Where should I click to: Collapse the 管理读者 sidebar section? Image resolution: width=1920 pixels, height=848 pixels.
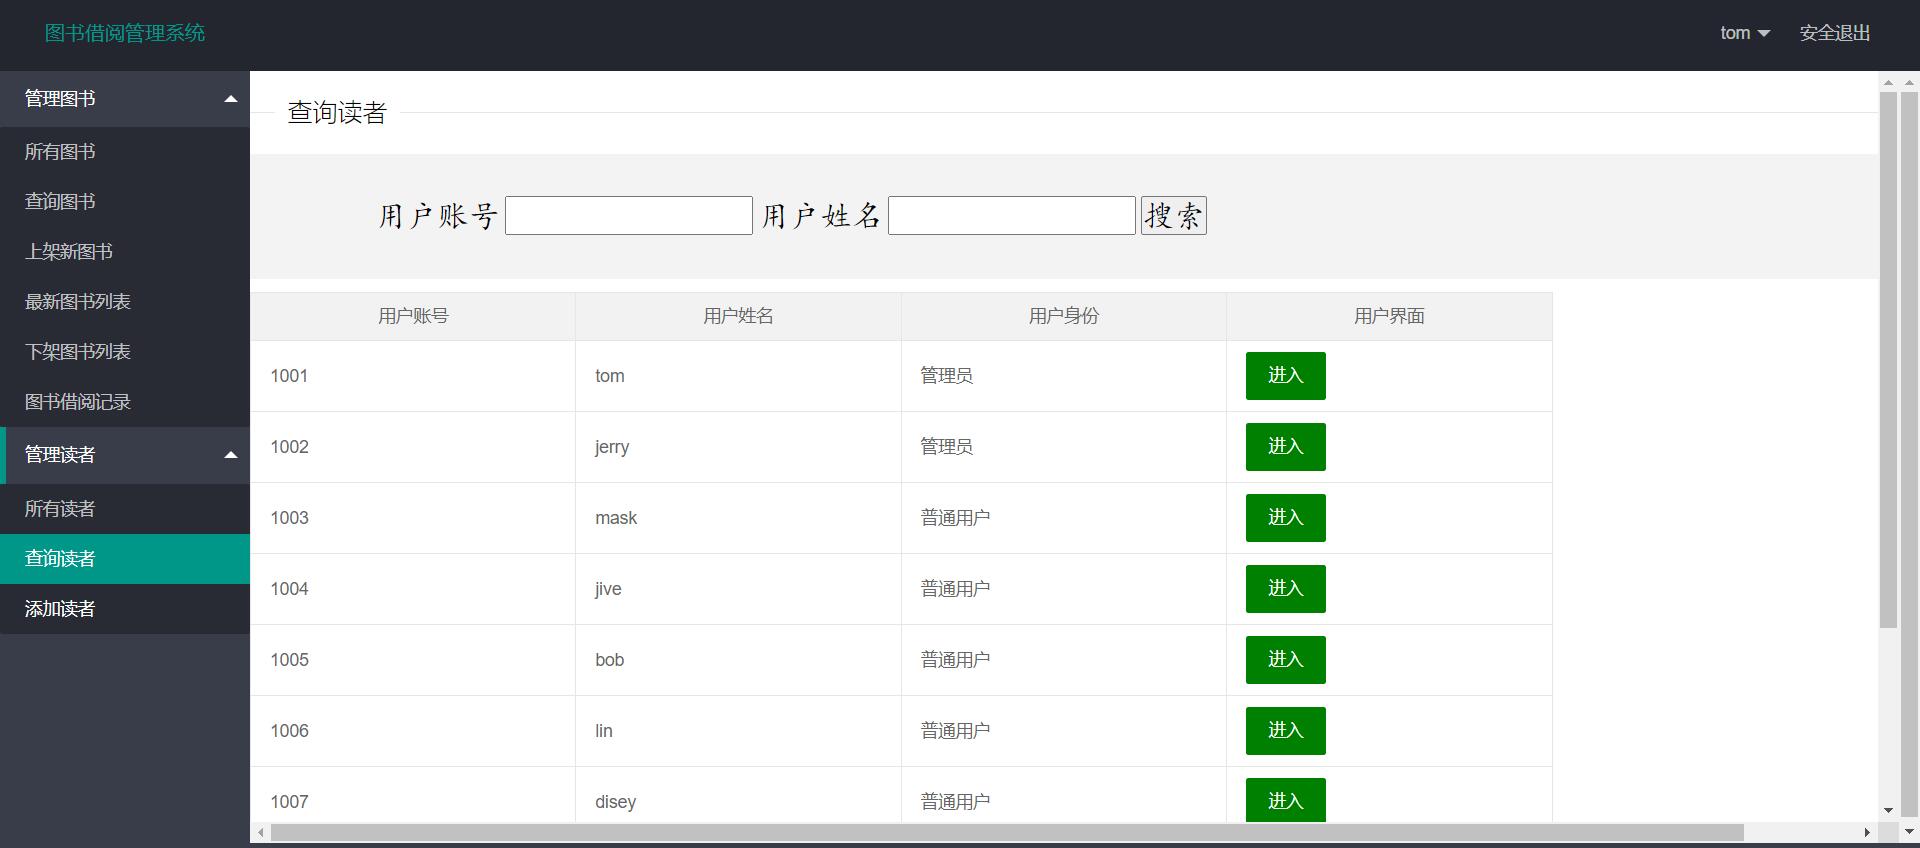[x=124, y=455]
